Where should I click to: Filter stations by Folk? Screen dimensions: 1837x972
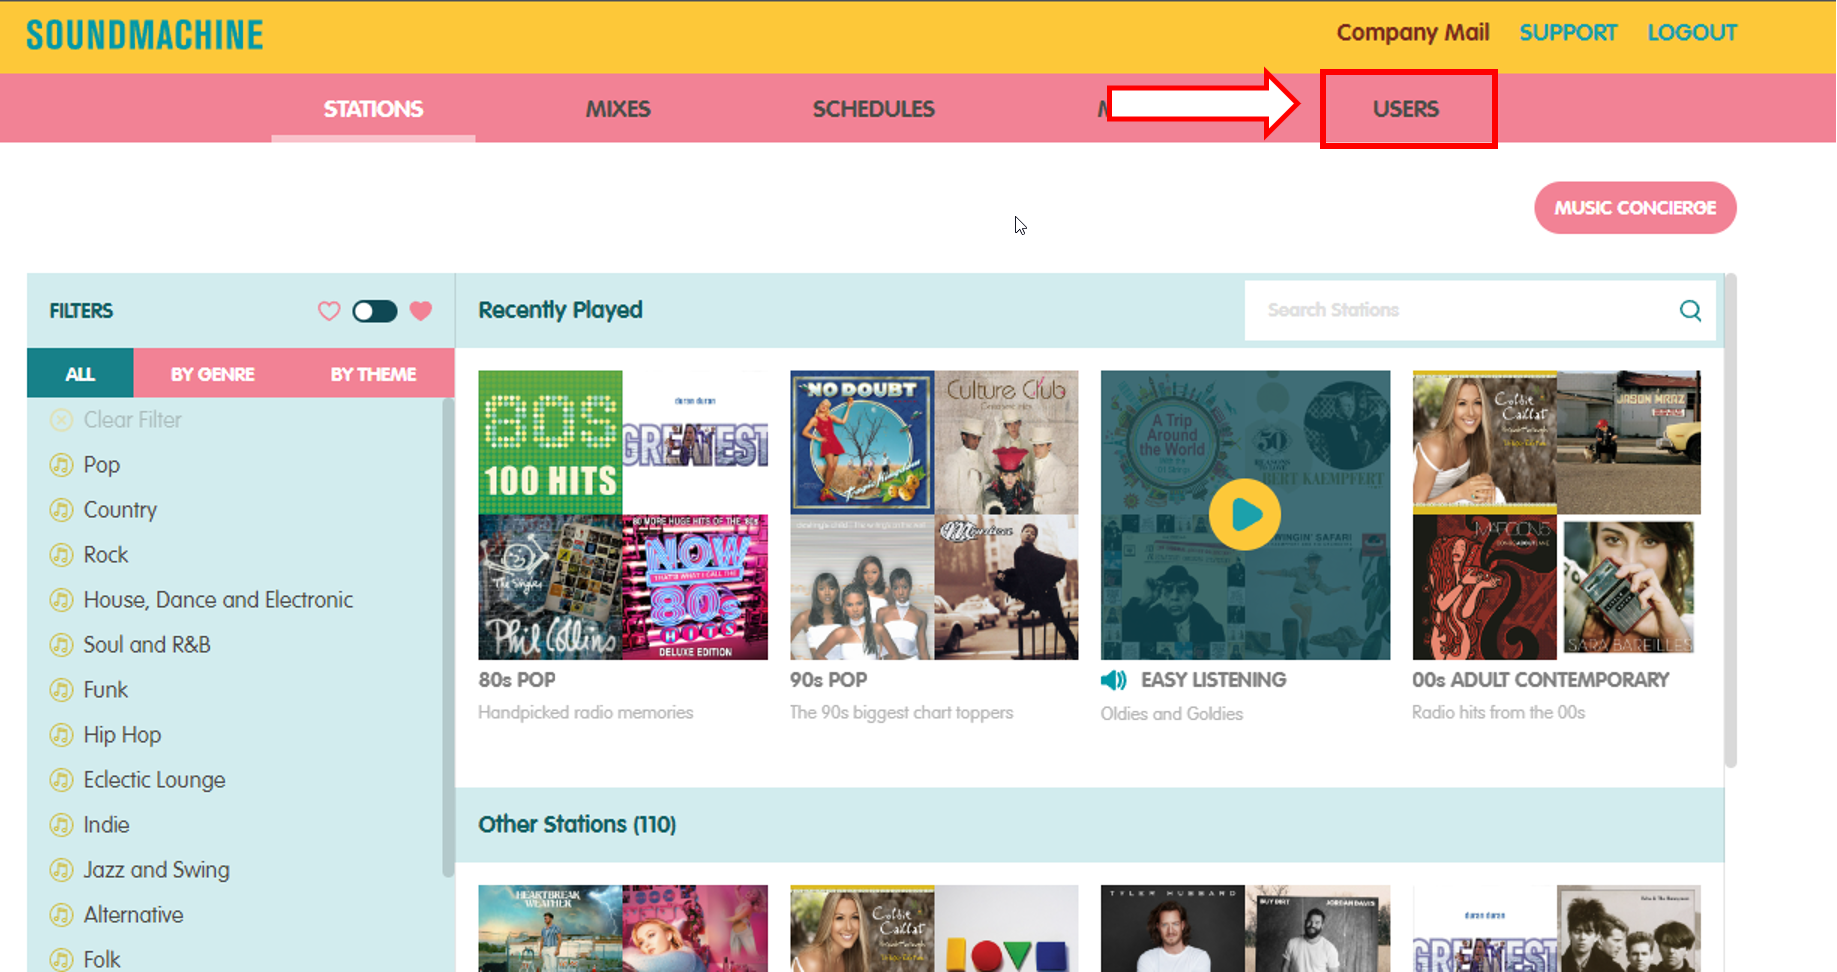coord(102,960)
